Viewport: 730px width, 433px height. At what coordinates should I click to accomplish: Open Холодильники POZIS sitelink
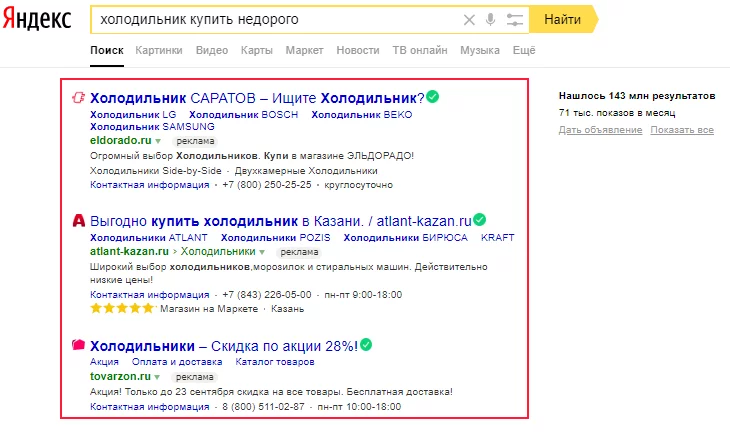point(276,237)
